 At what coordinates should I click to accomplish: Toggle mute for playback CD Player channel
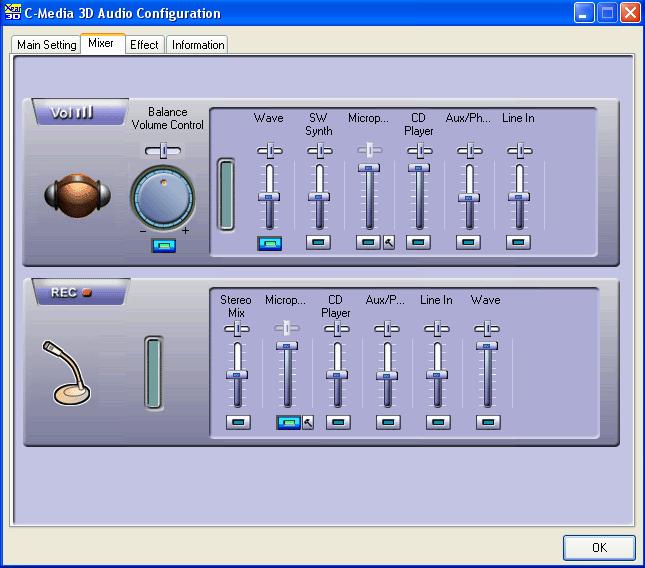pos(418,242)
